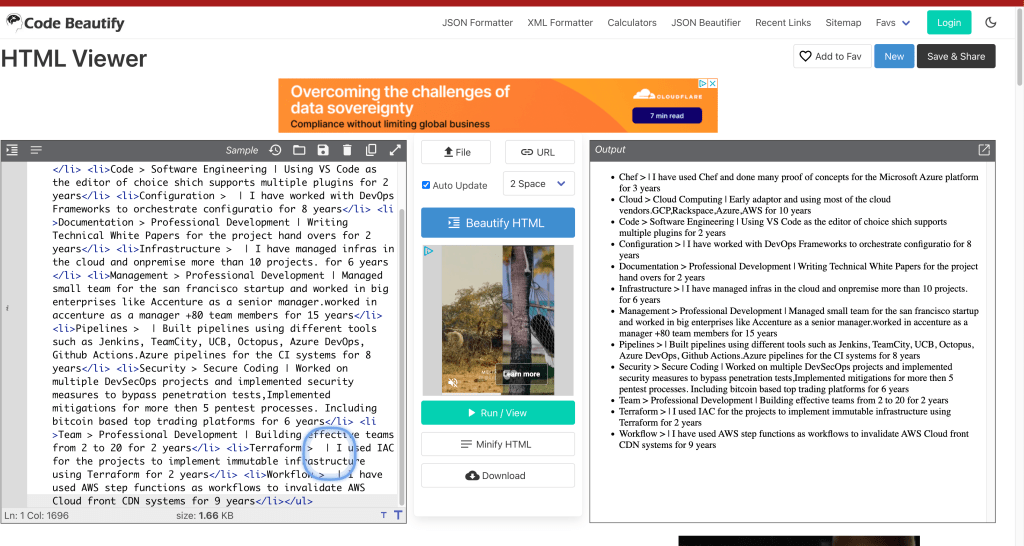Click the ad marker icon above video ad
The height and width of the screenshot is (546, 1024).
pyautogui.click(x=428, y=251)
